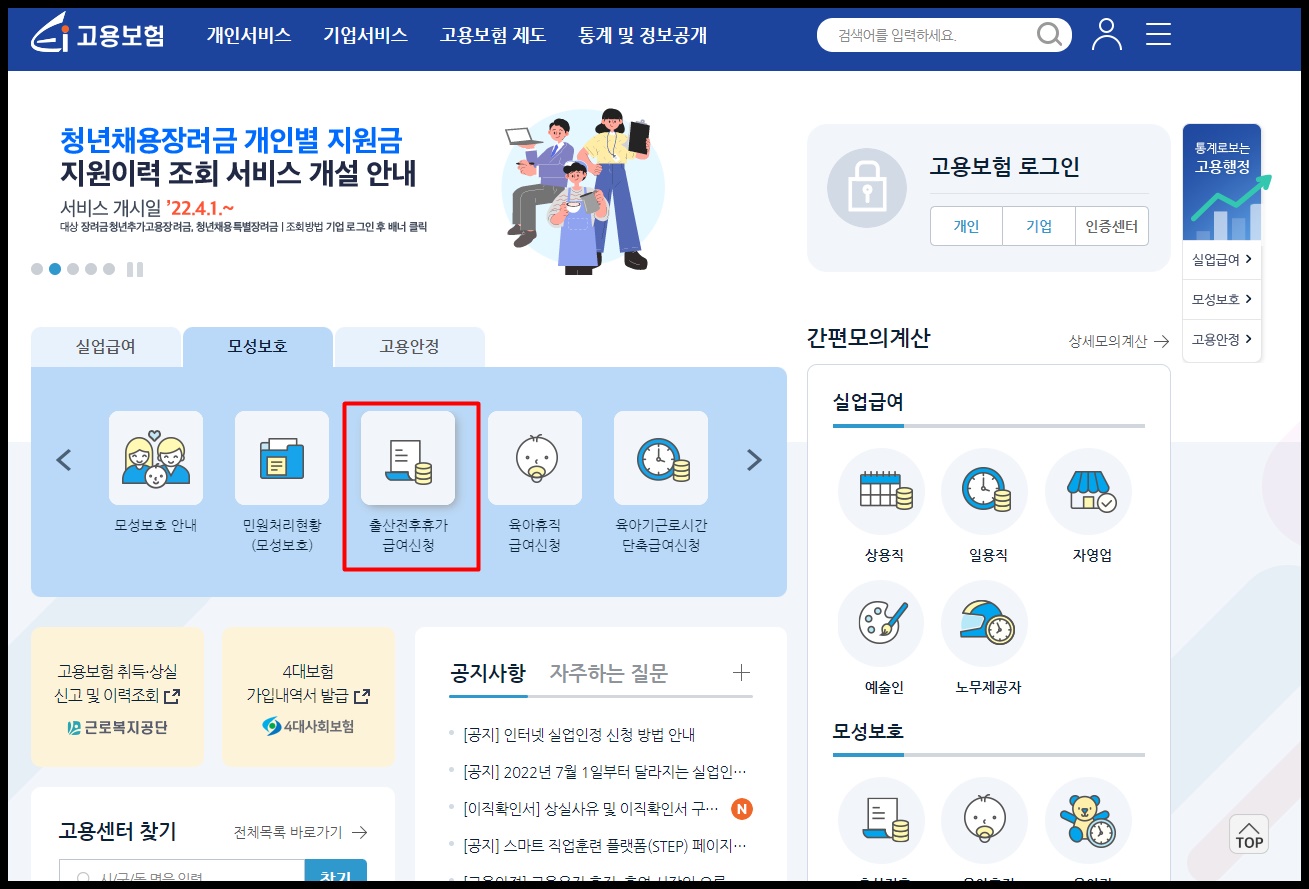Viewport: 1309px width, 889px height.
Task: Select second banner slide dot
Action: coord(55,269)
